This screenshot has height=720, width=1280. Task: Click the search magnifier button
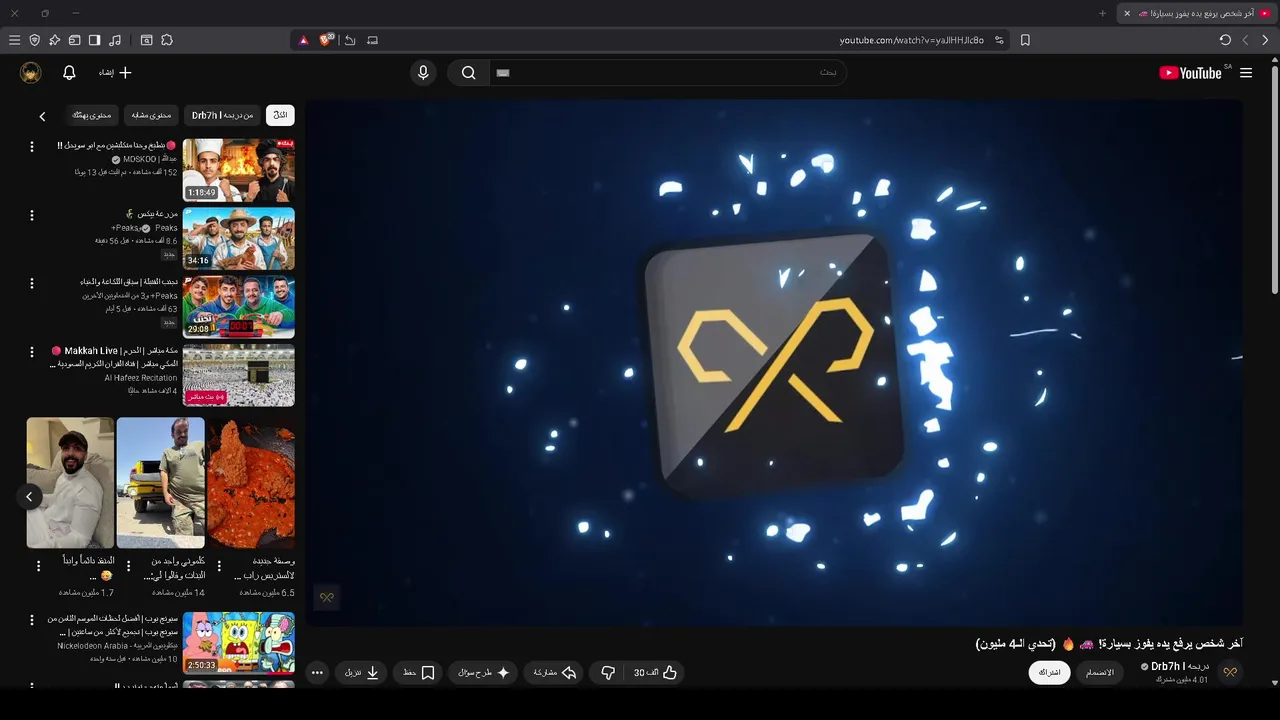[468, 73]
